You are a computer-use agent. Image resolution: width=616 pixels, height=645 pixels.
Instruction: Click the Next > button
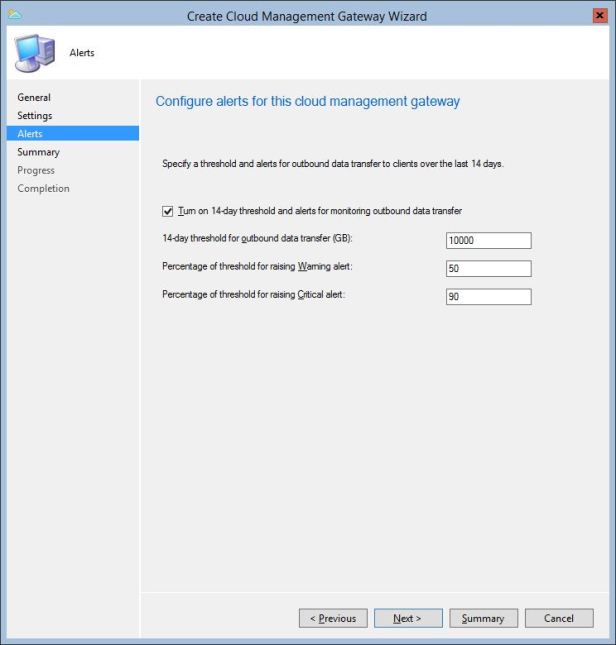pyautogui.click(x=408, y=618)
